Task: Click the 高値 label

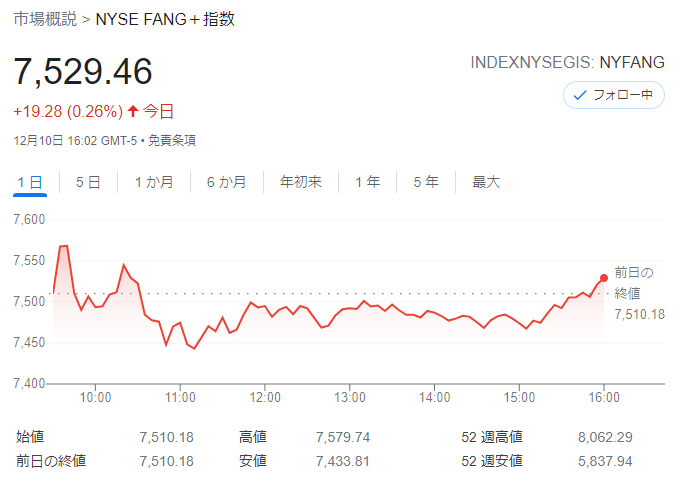Action: pyautogui.click(x=253, y=436)
